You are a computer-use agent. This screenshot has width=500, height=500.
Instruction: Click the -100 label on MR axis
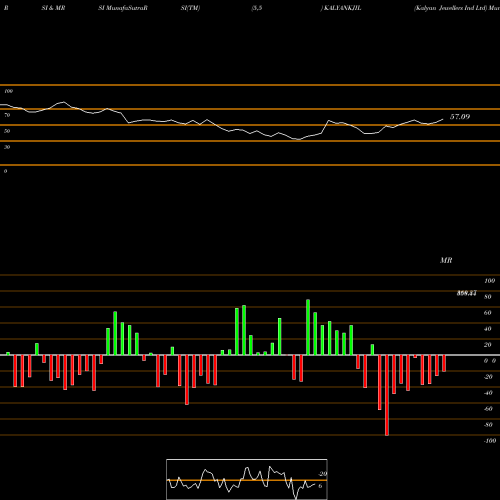489,441
